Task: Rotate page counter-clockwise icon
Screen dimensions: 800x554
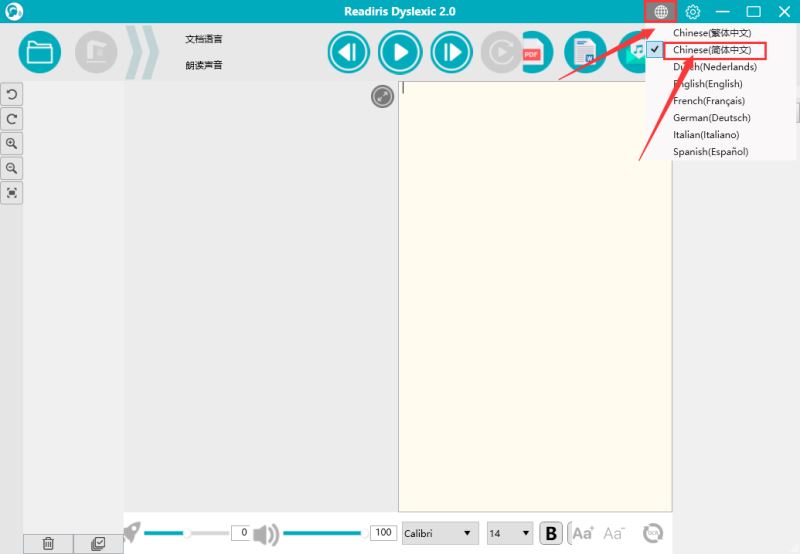Action: [x=11, y=94]
